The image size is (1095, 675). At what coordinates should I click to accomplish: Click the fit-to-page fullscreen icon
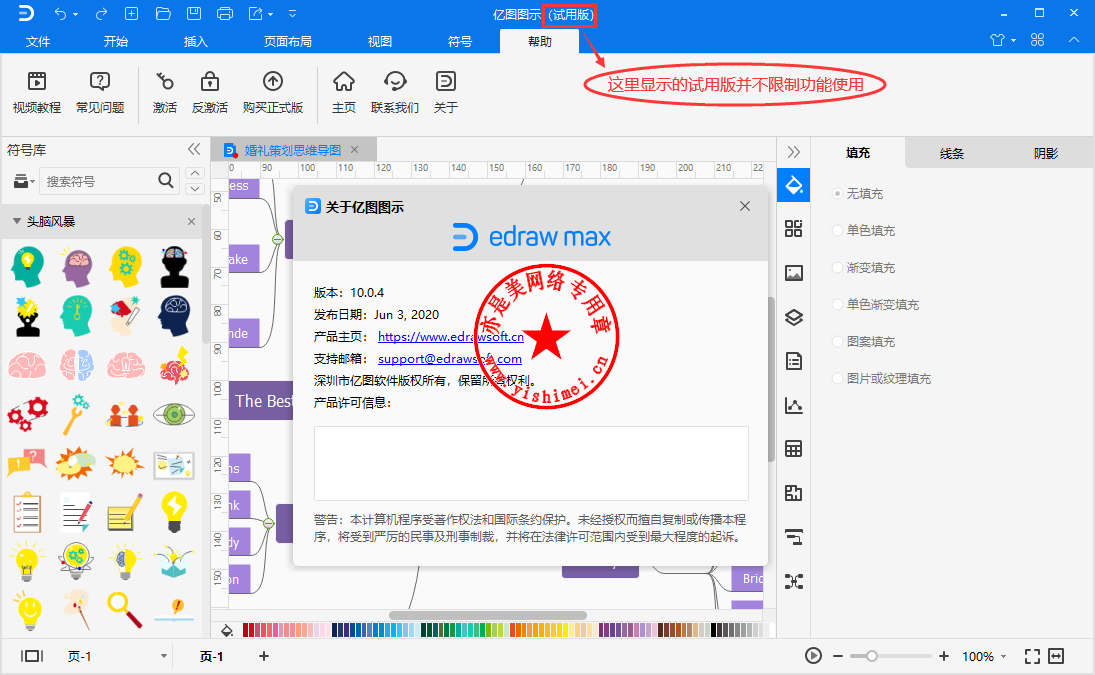[1032, 656]
